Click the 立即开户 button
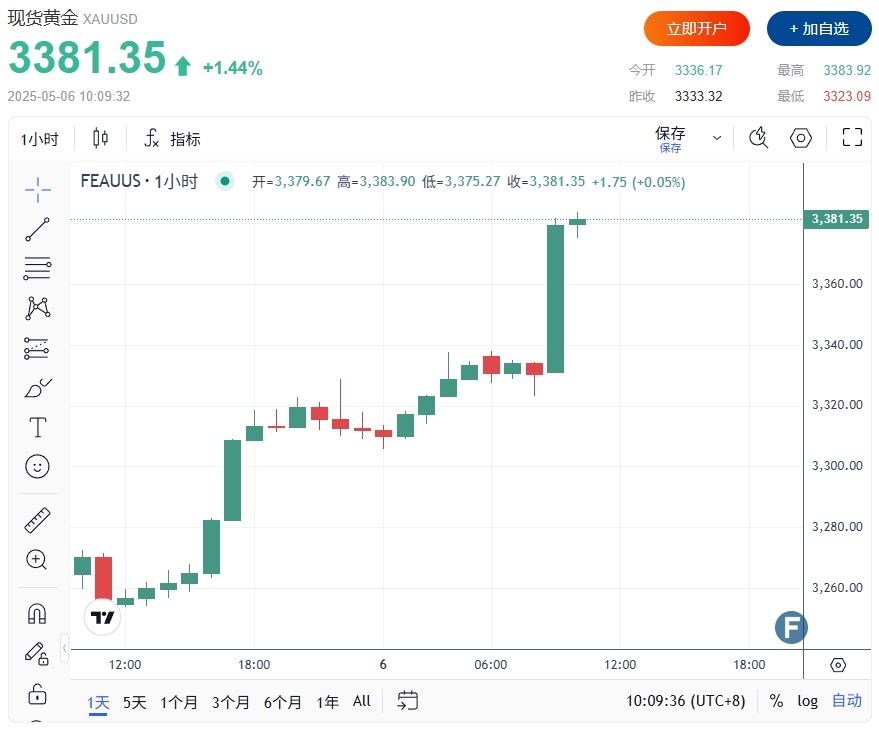This screenshot has width=879, height=731. click(696, 29)
